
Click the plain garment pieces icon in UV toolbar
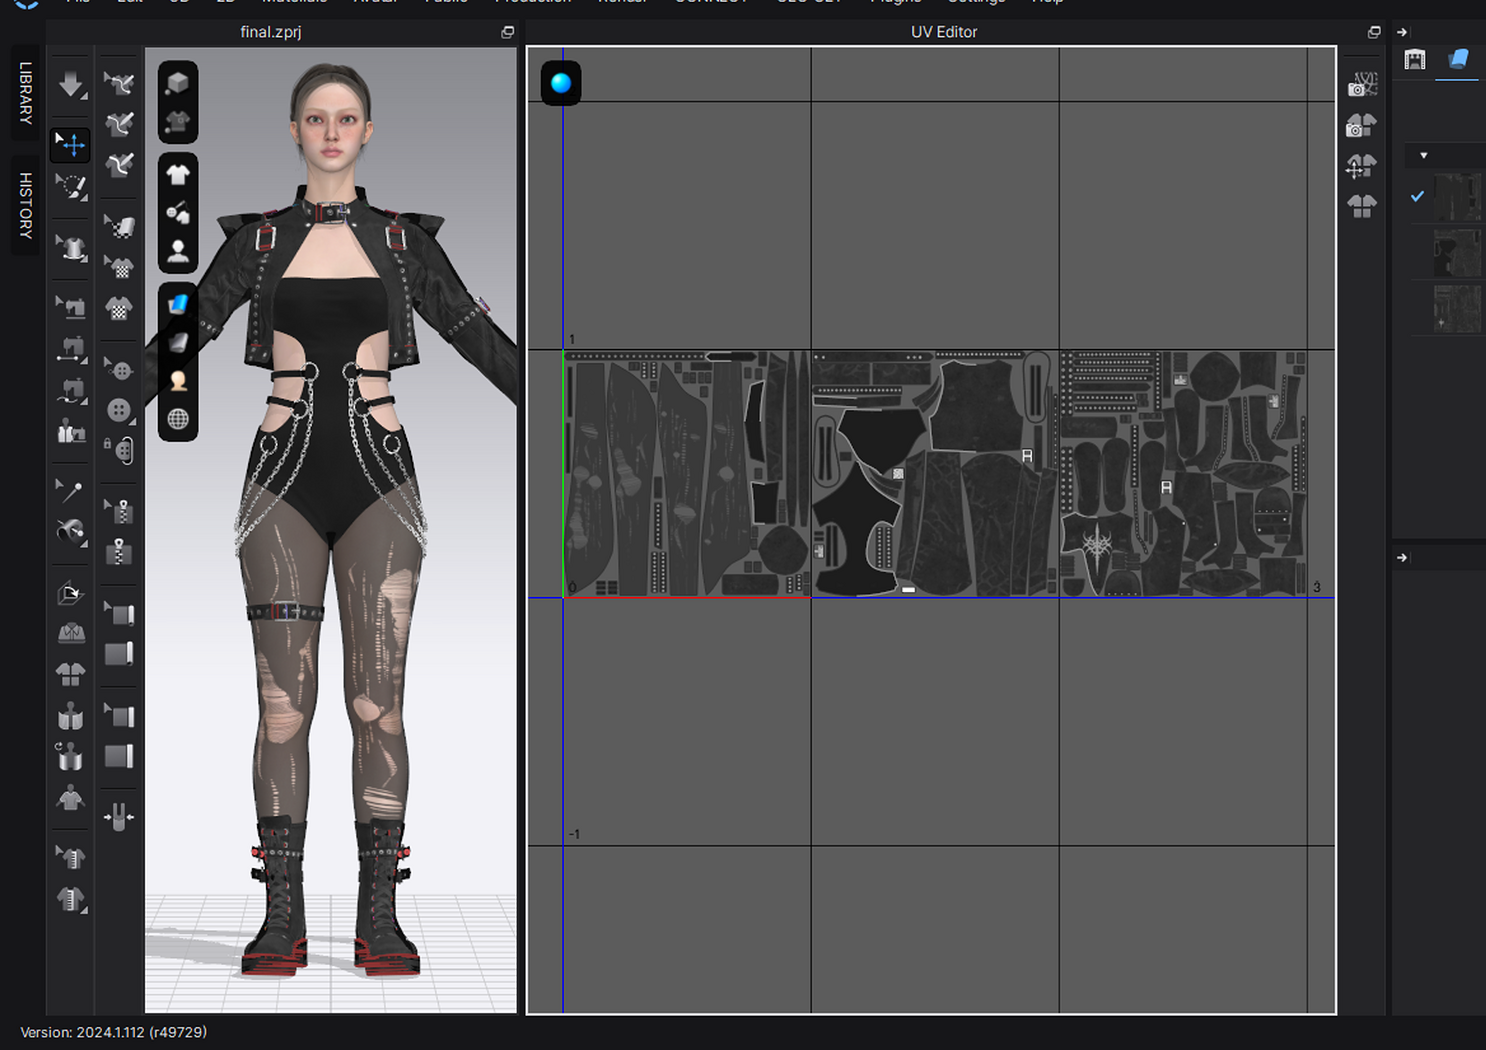pos(1362,206)
